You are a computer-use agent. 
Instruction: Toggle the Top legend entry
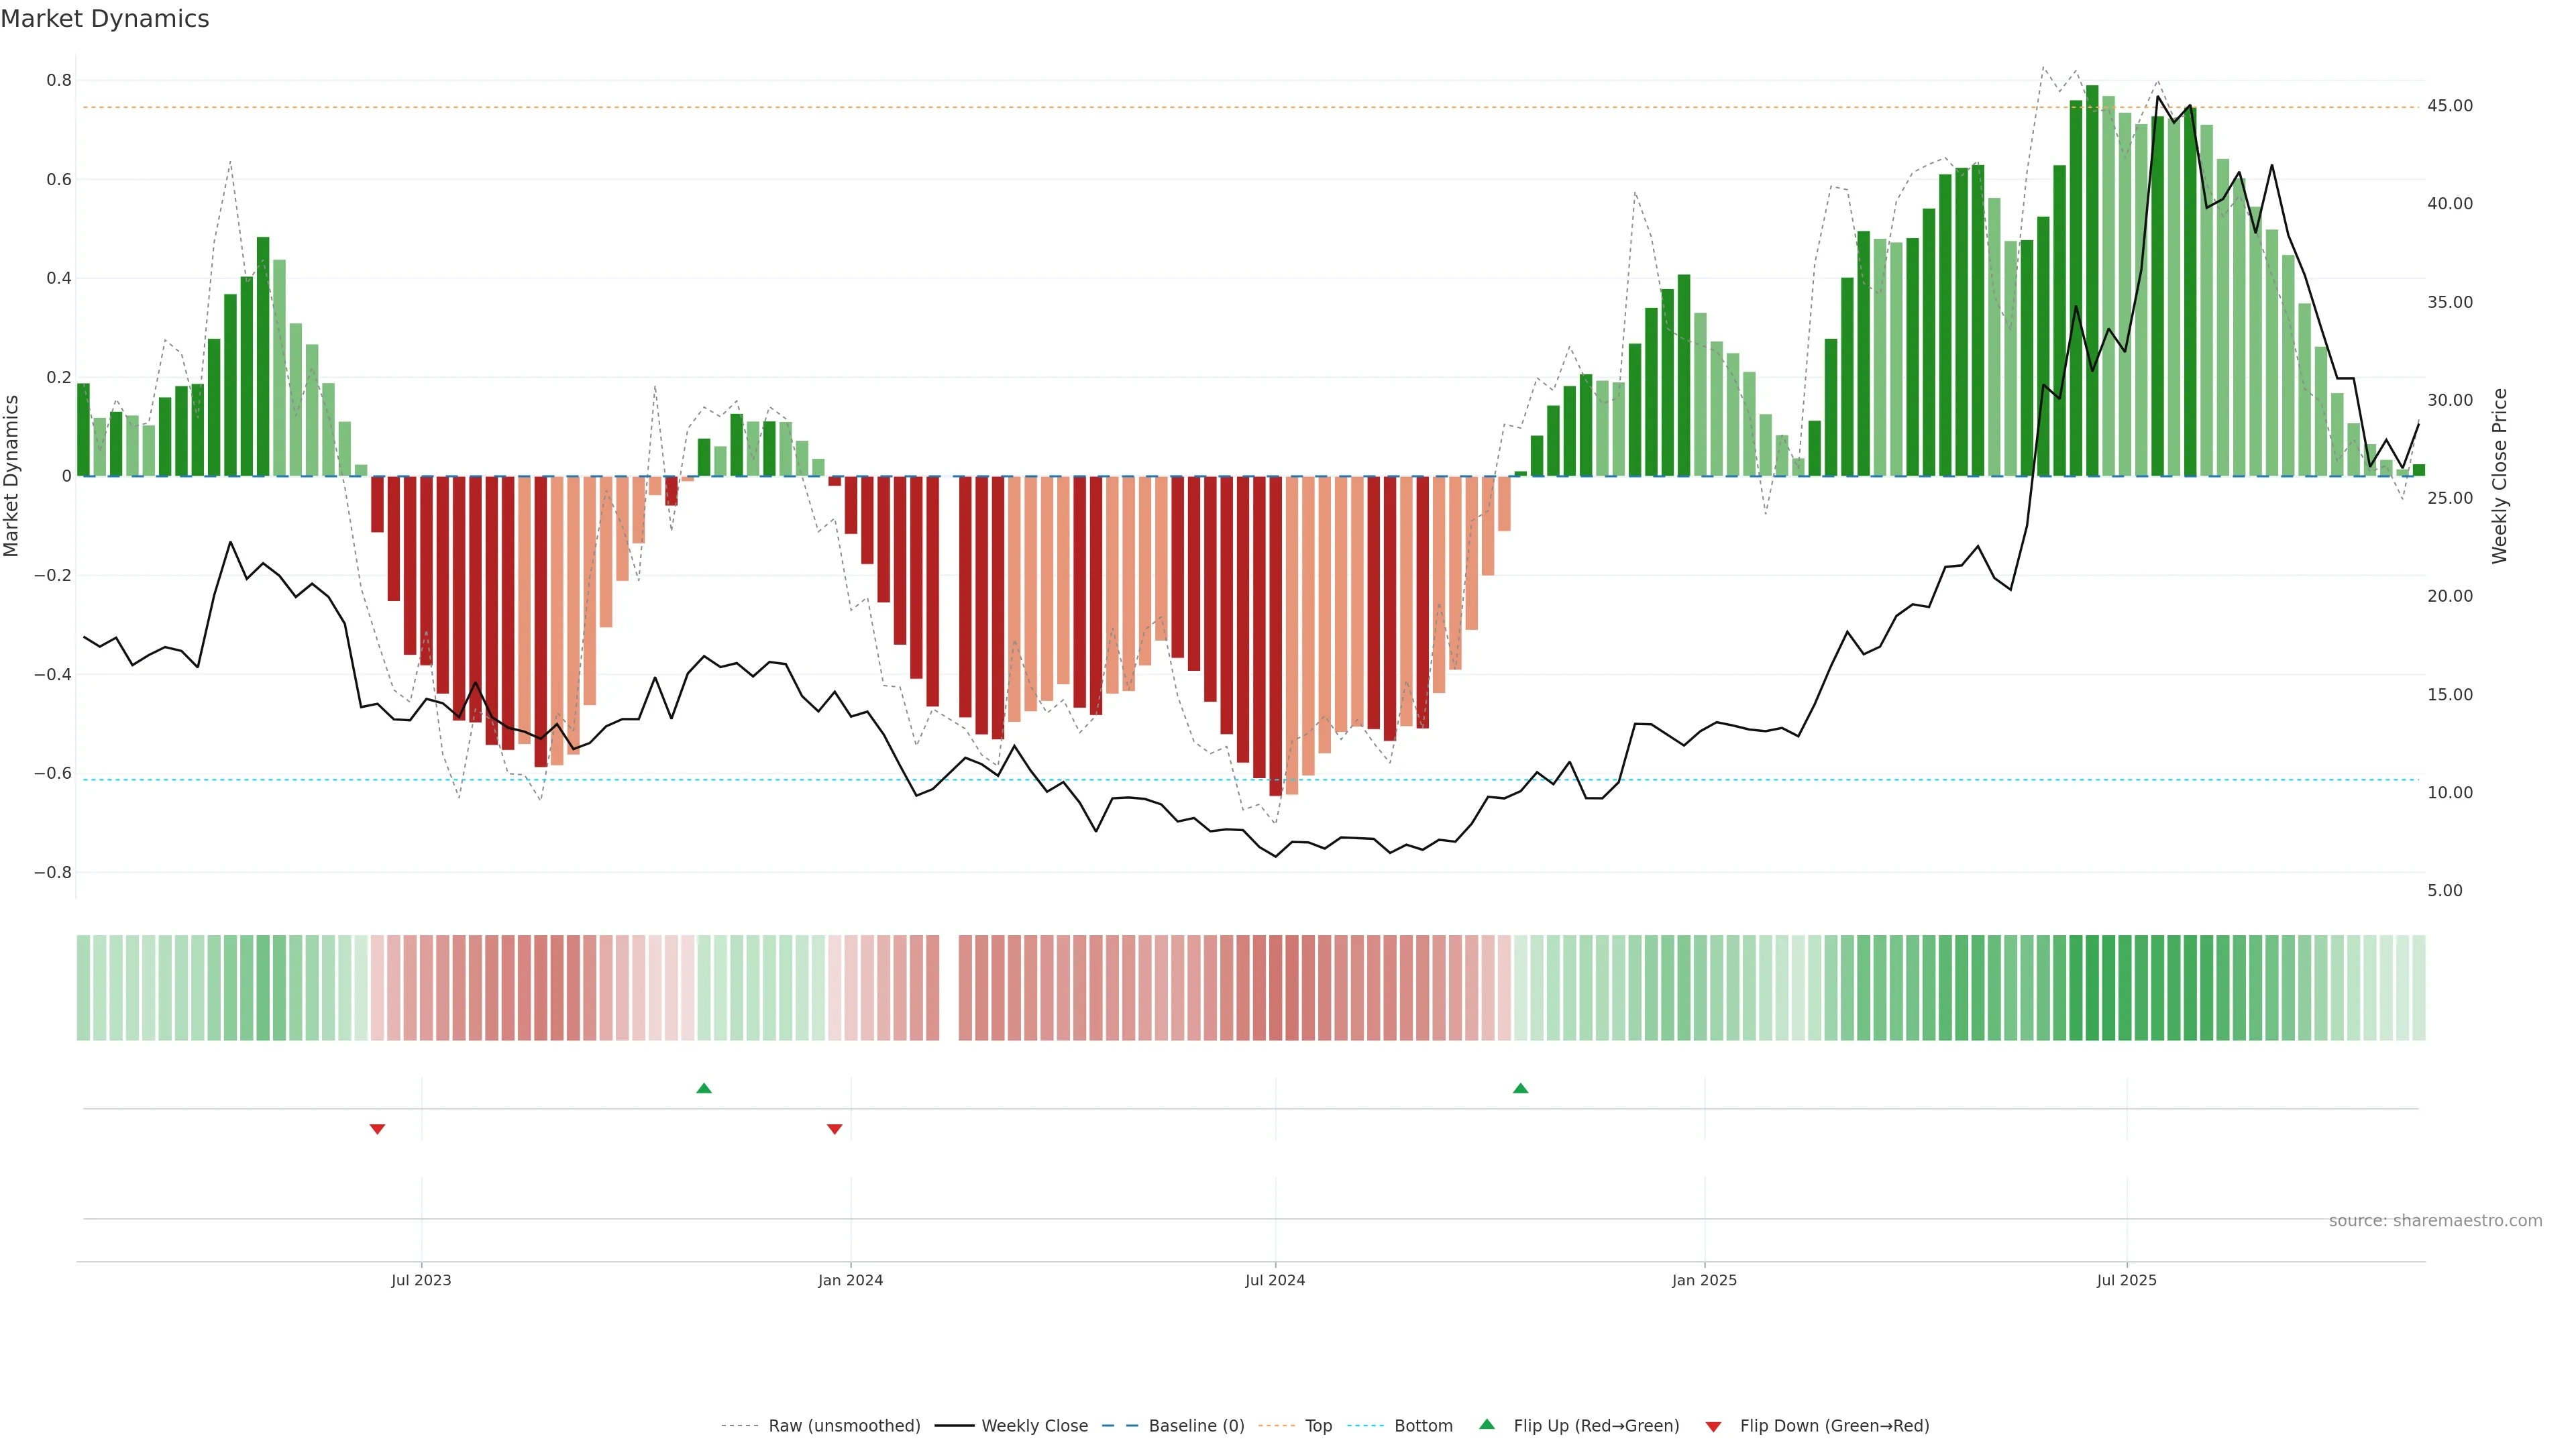1318,1426
